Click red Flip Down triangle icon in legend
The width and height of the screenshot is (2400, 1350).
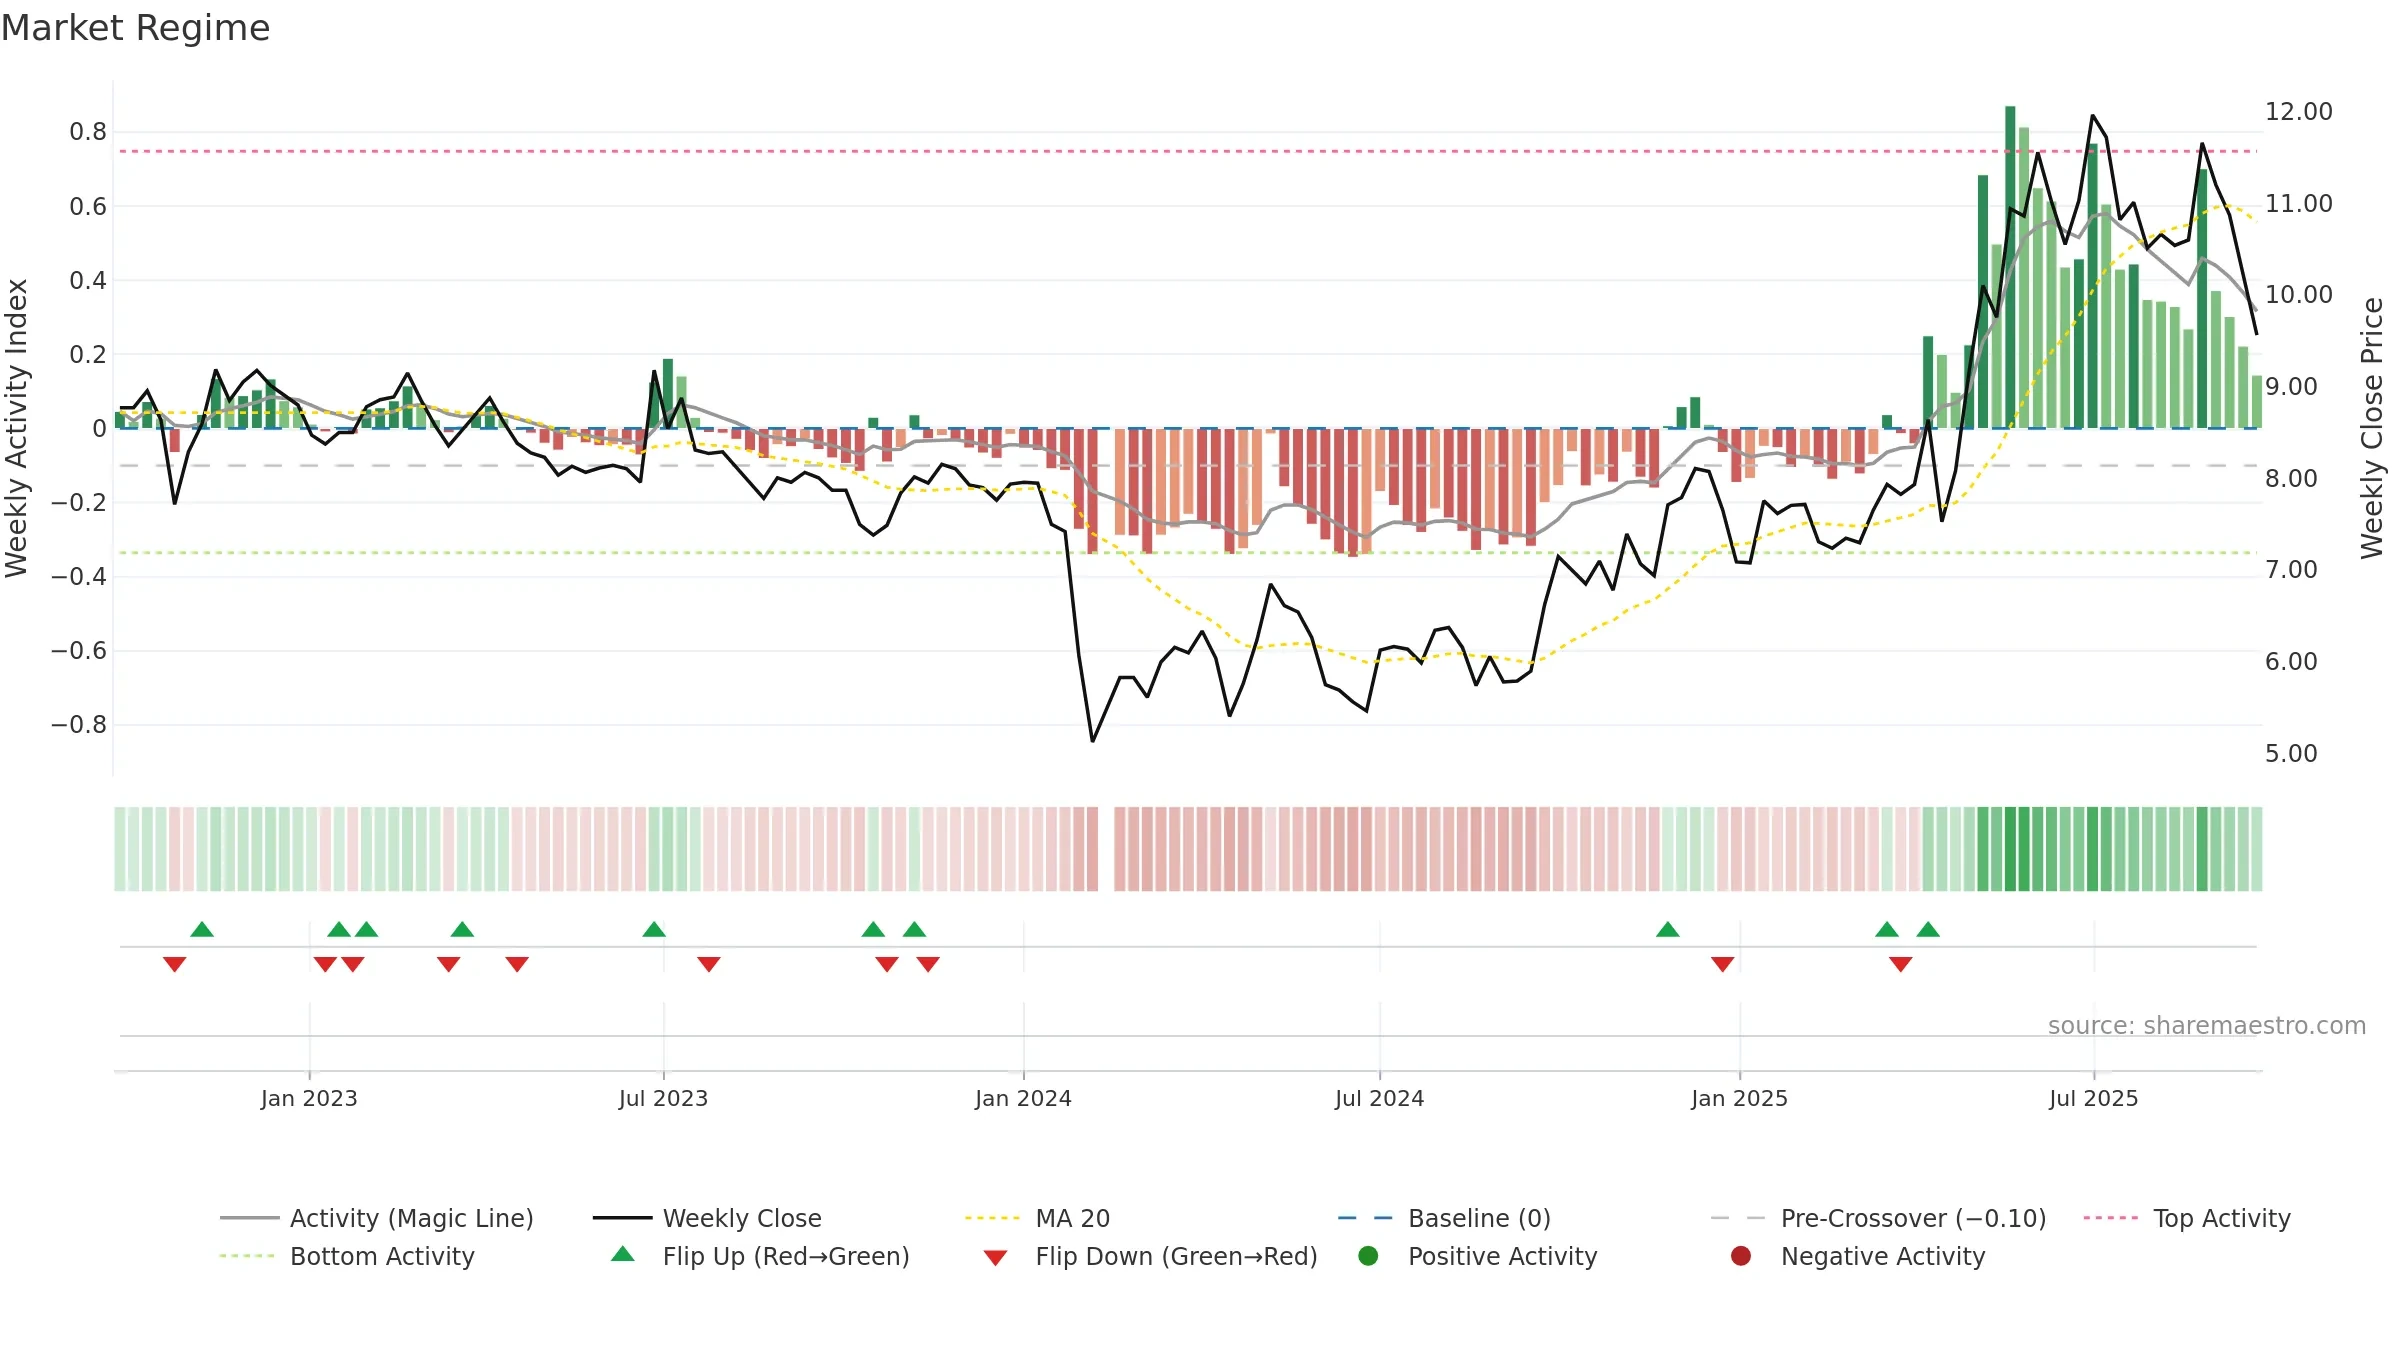point(995,1258)
